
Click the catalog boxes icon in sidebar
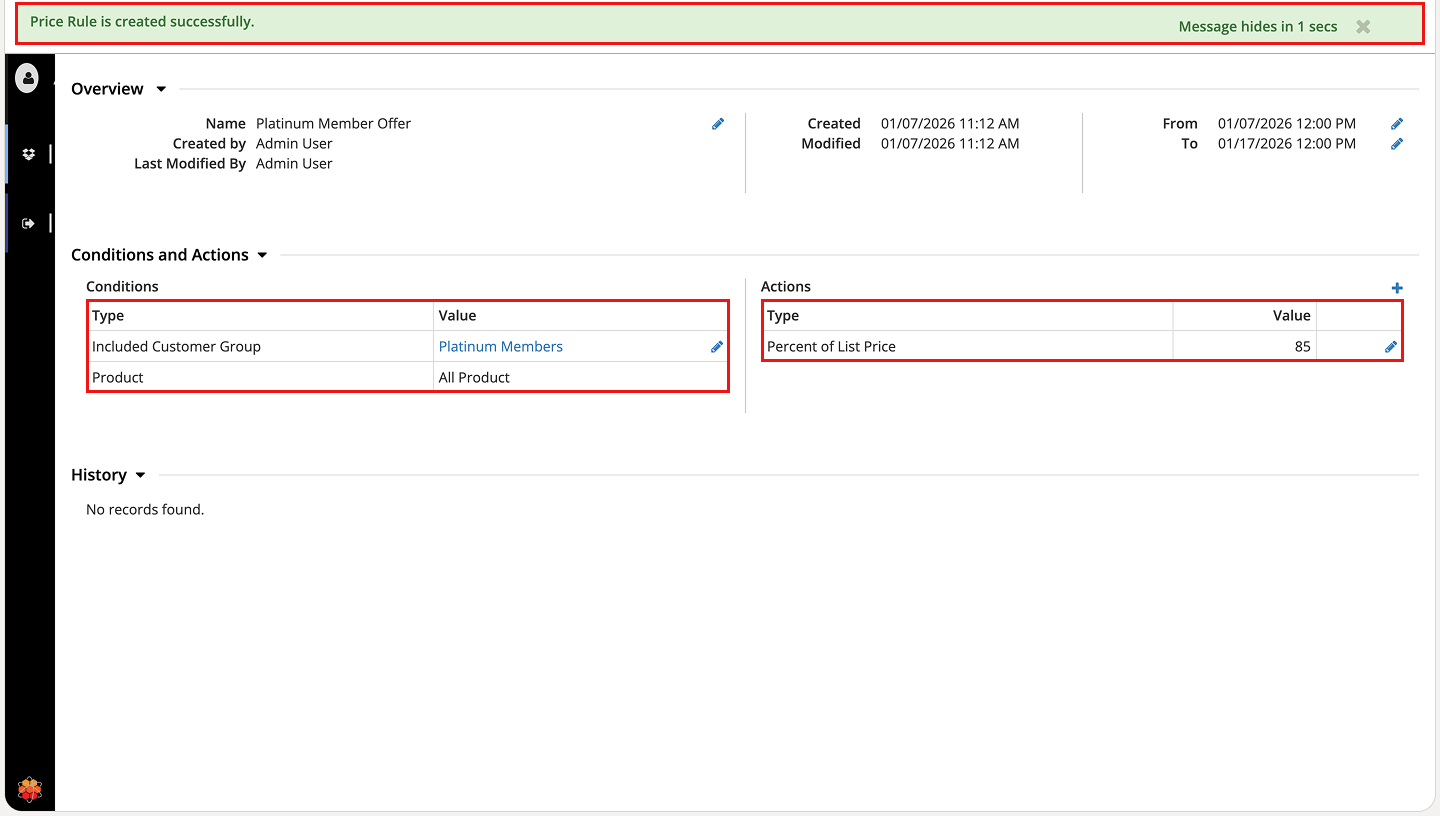pos(28,154)
